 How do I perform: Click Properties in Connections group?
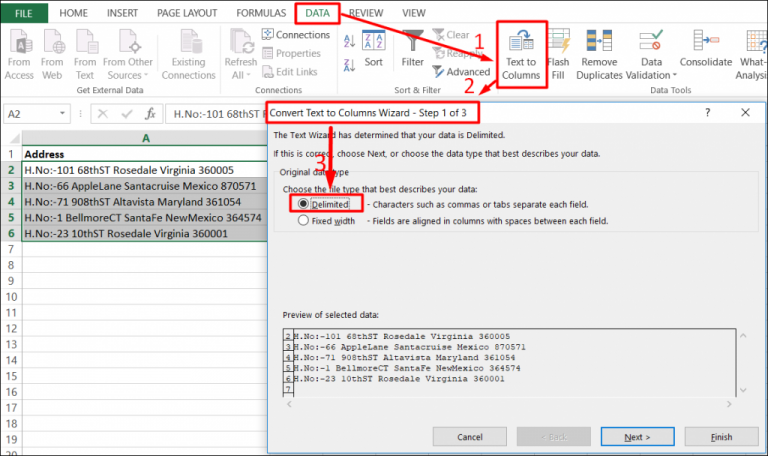click(x=291, y=53)
